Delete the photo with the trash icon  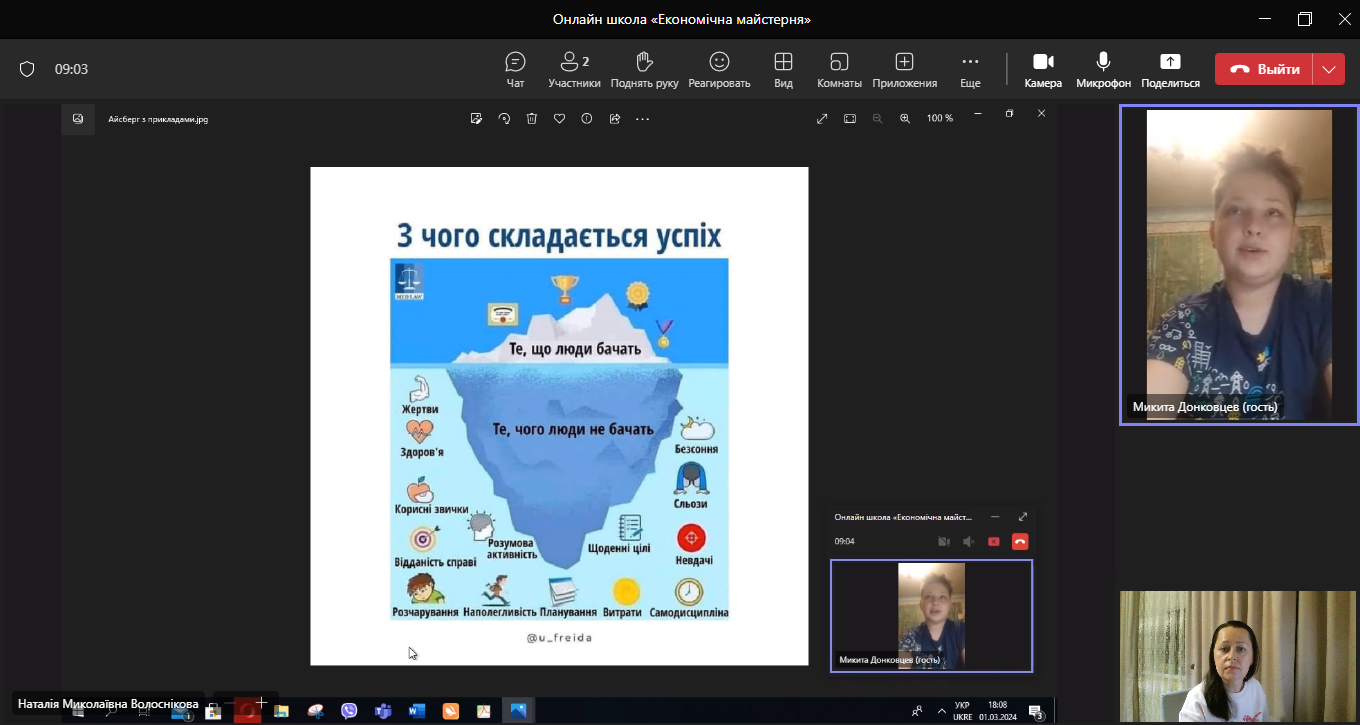(x=532, y=118)
